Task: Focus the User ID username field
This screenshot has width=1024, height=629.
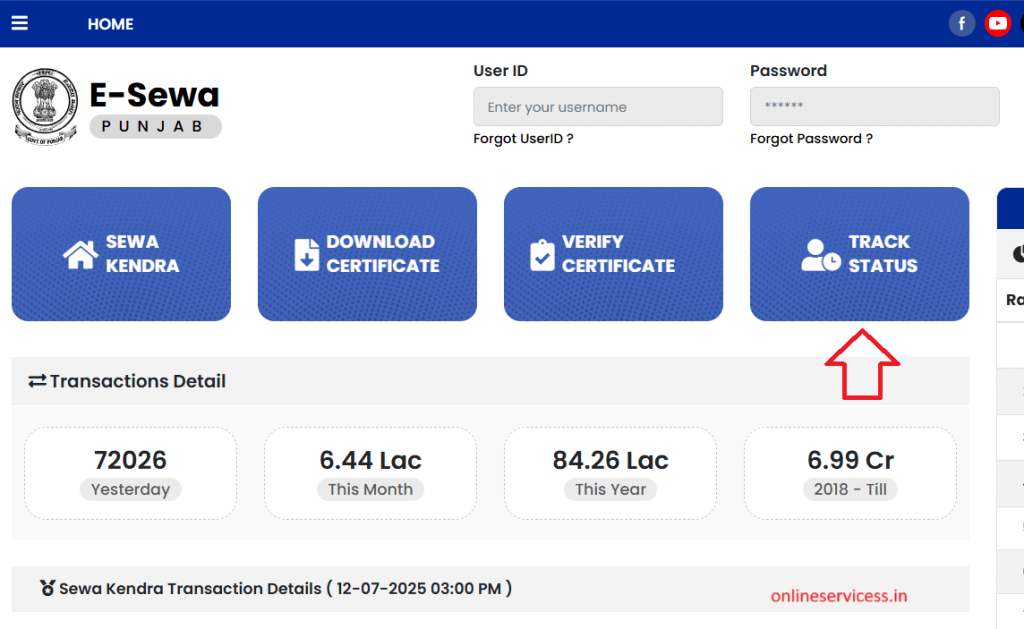Action: point(598,106)
